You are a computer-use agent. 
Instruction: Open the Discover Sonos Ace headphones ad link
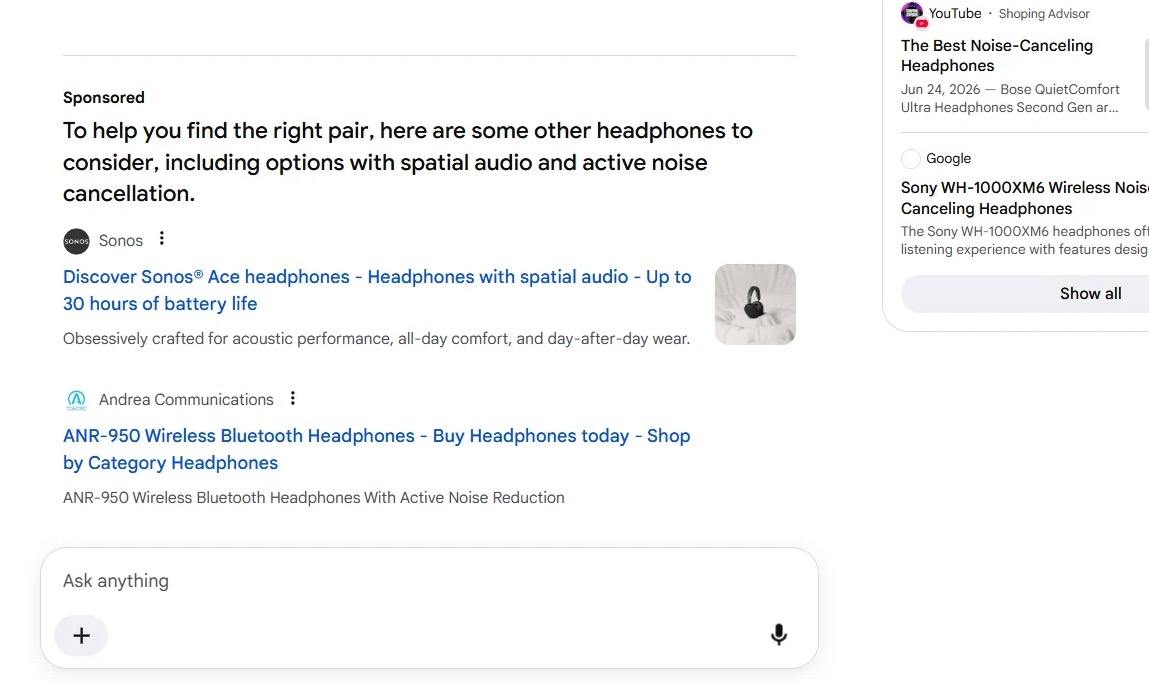pos(377,290)
